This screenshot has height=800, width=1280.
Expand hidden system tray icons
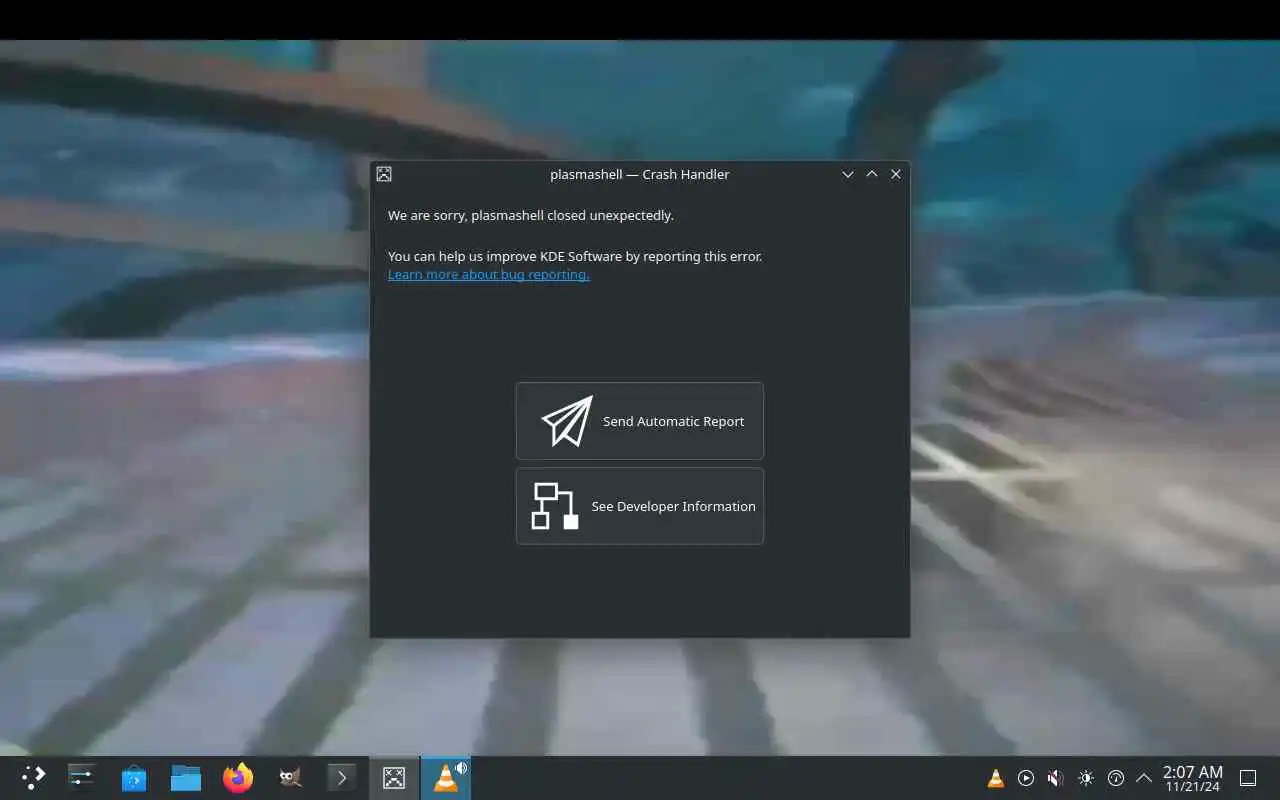tap(1144, 778)
